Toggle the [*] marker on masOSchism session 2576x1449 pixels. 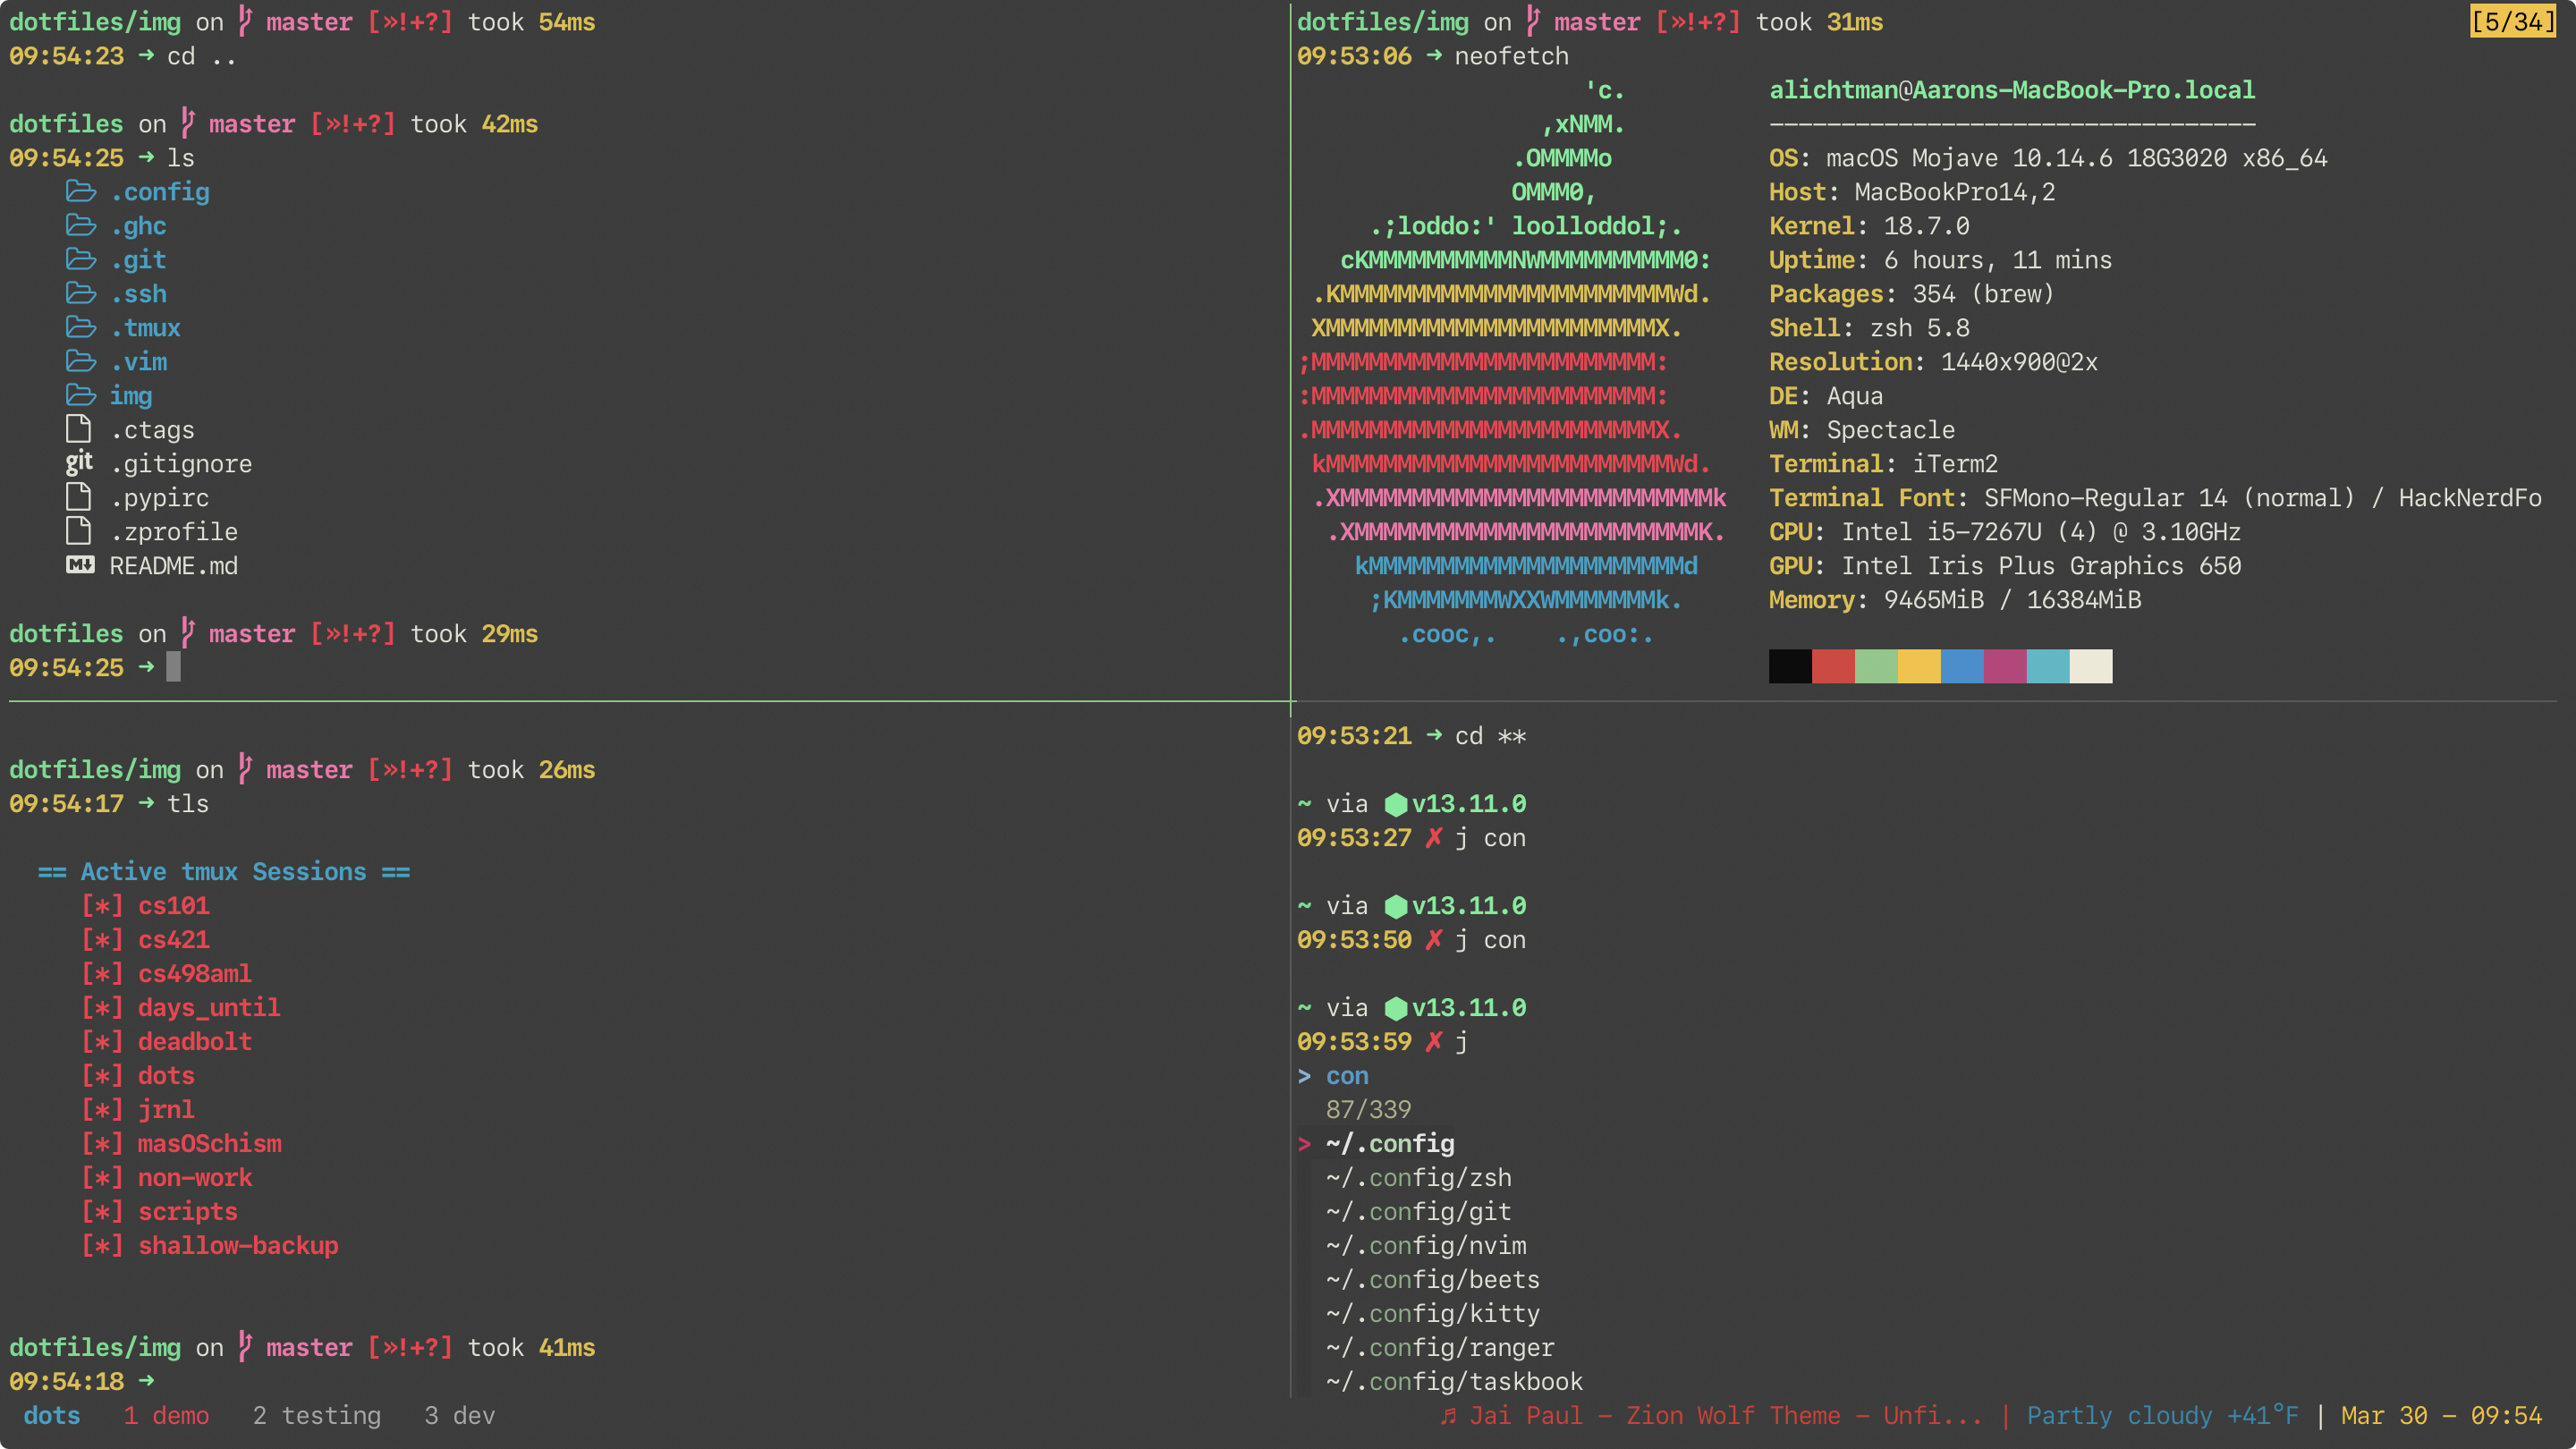(x=101, y=1143)
